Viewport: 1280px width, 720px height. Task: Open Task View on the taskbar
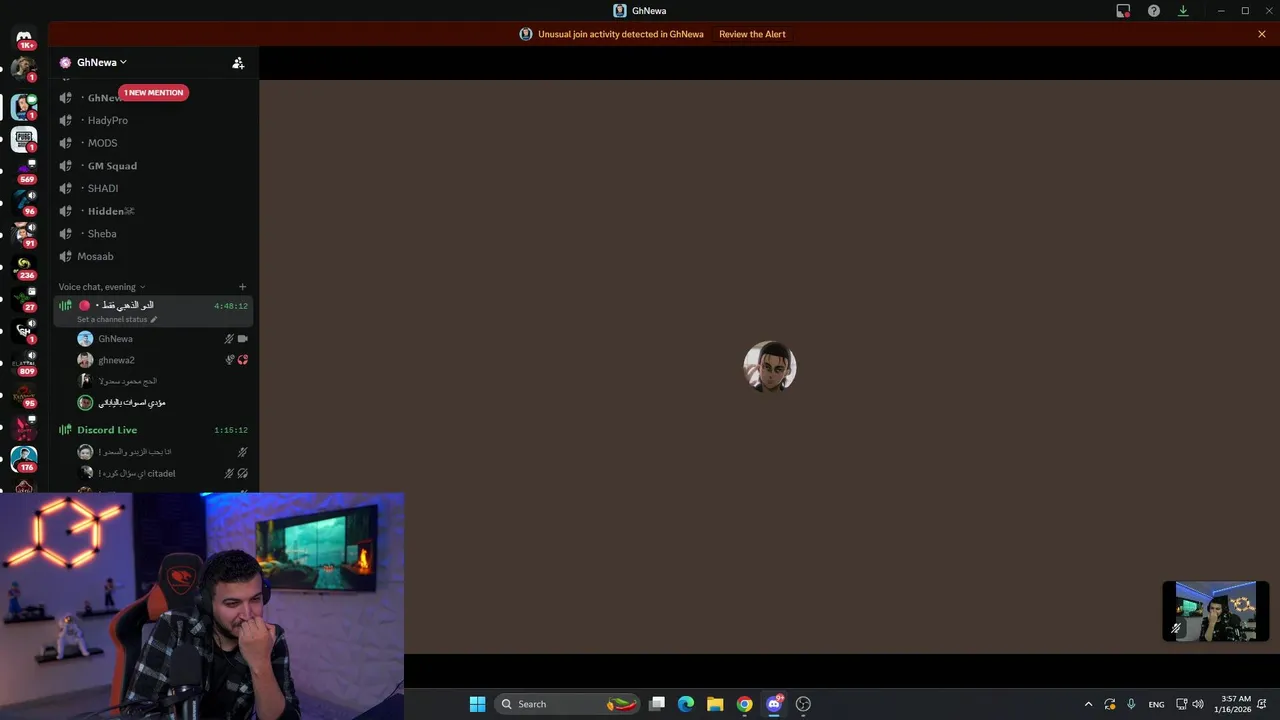point(657,704)
